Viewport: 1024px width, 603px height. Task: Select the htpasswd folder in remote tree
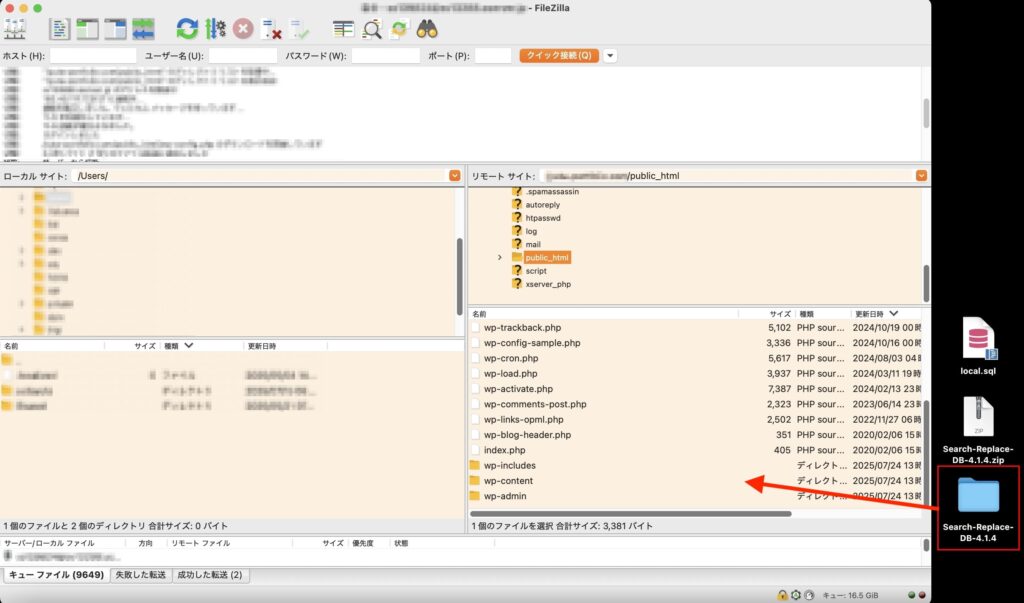pos(543,218)
